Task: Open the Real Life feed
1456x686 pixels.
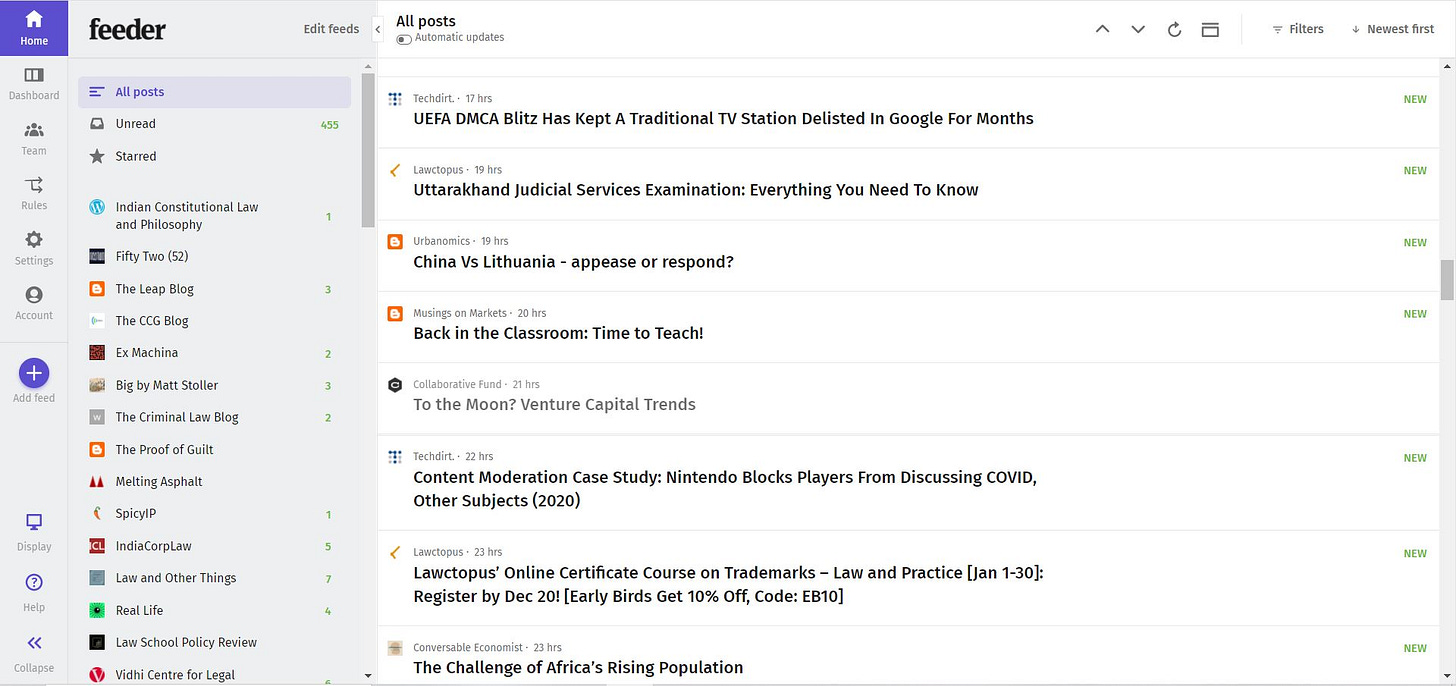Action: click(x=215, y=610)
